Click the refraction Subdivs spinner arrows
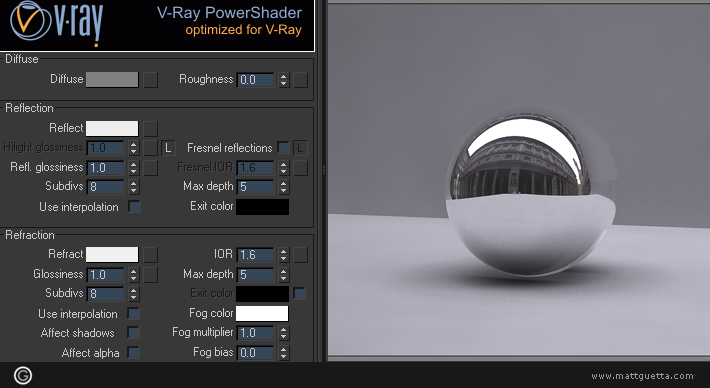Viewport: 710px width, 388px height. [x=134, y=294]
